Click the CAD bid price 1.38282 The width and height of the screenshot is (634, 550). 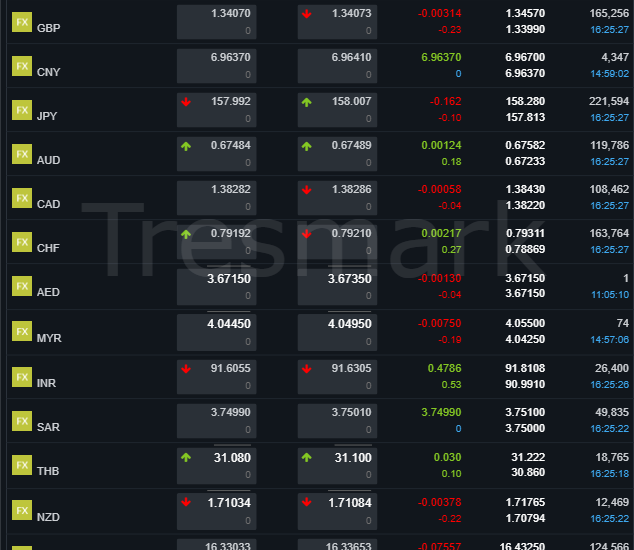click(x=230, y=189)
